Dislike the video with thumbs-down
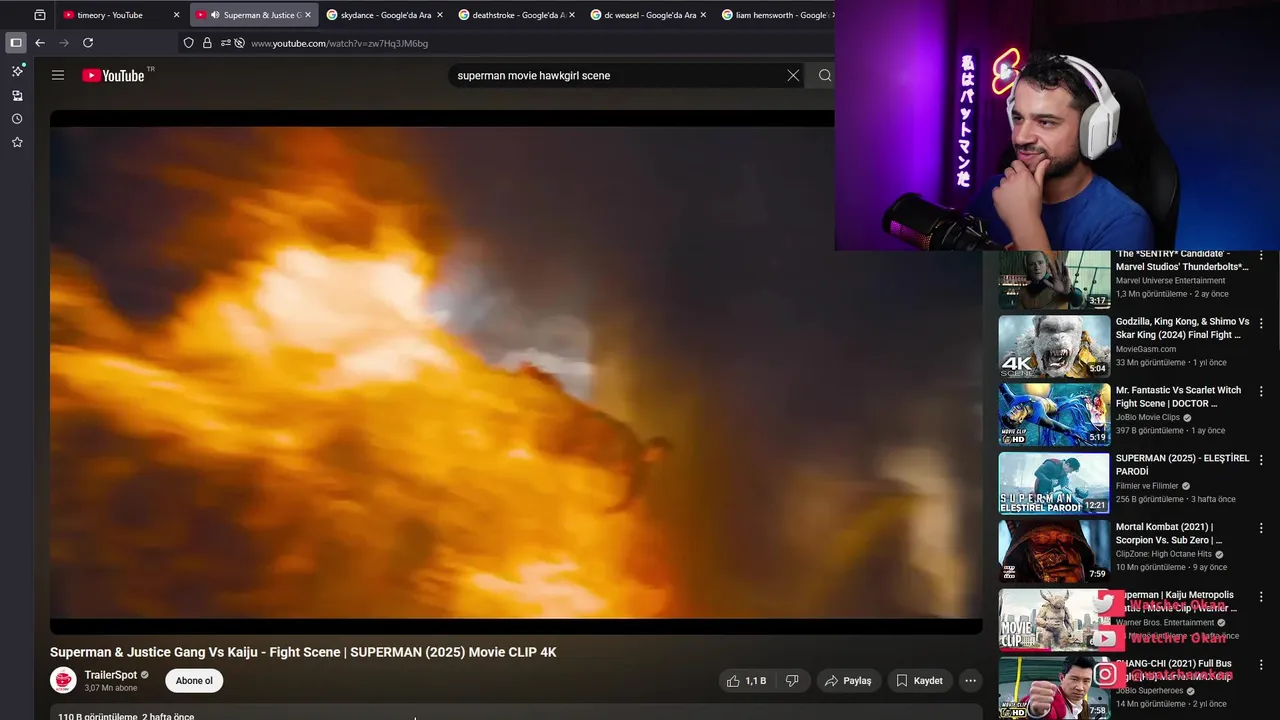1280x720 pixels. 792,681
